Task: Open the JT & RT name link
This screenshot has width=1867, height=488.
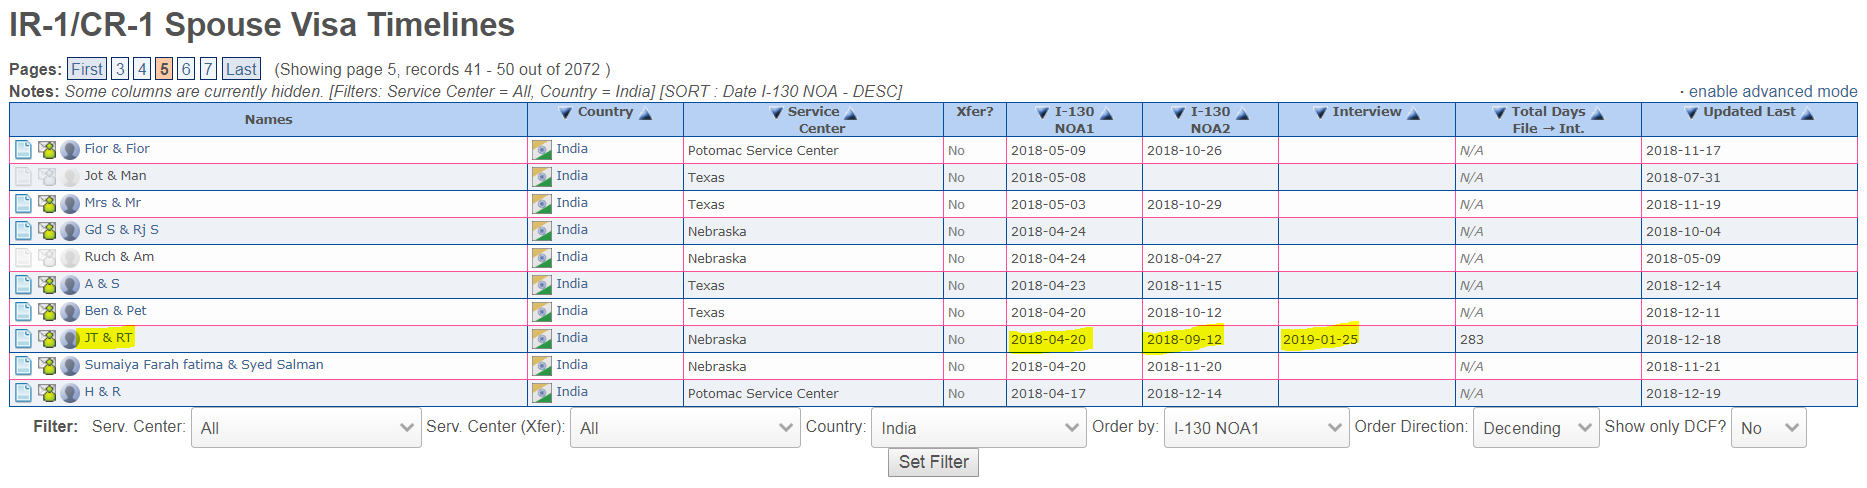Action: 108,337
